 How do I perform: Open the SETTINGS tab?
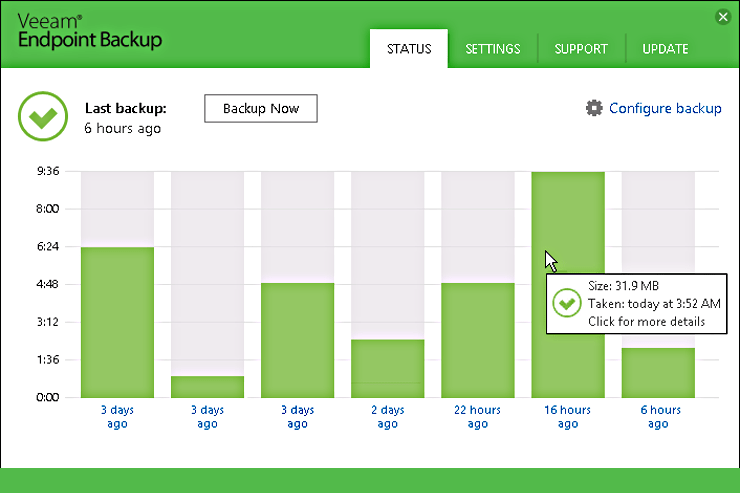[492, 49]
